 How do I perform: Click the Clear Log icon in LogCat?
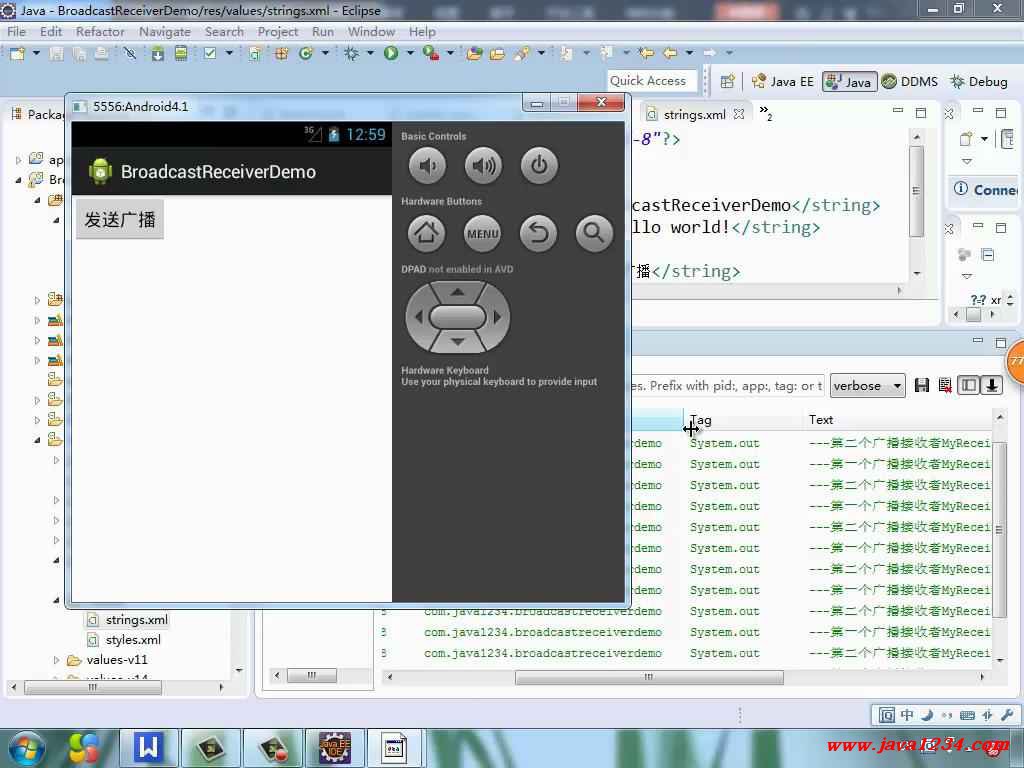[x=944, y=385]
